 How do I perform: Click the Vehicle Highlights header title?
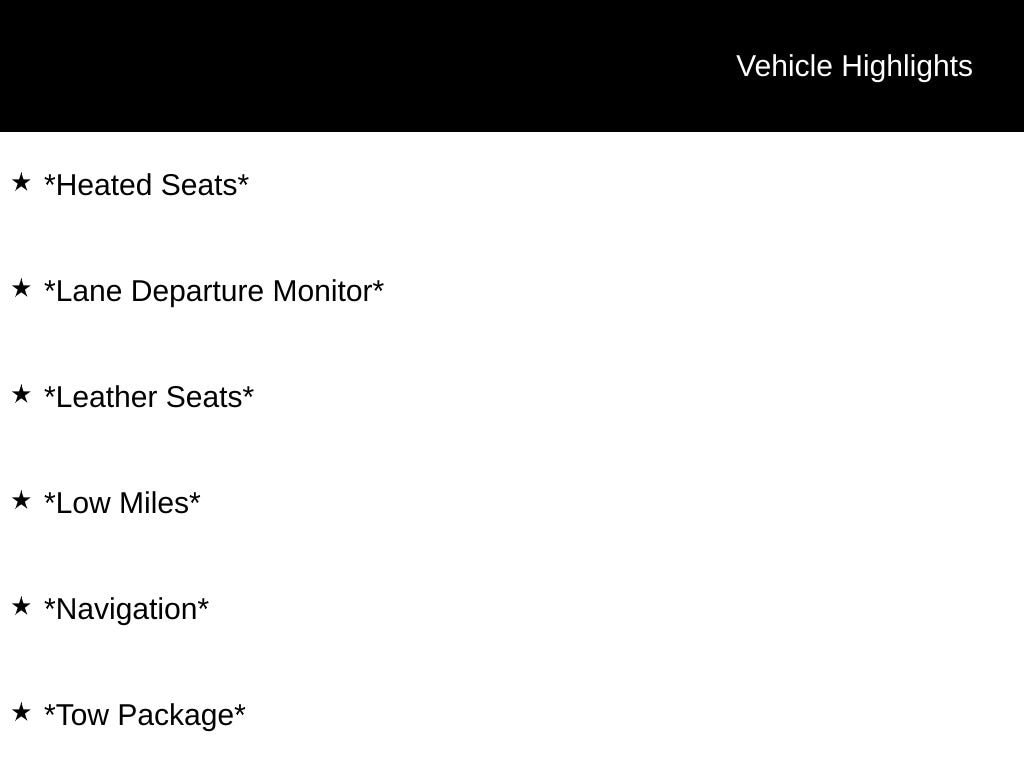(854, 67)
